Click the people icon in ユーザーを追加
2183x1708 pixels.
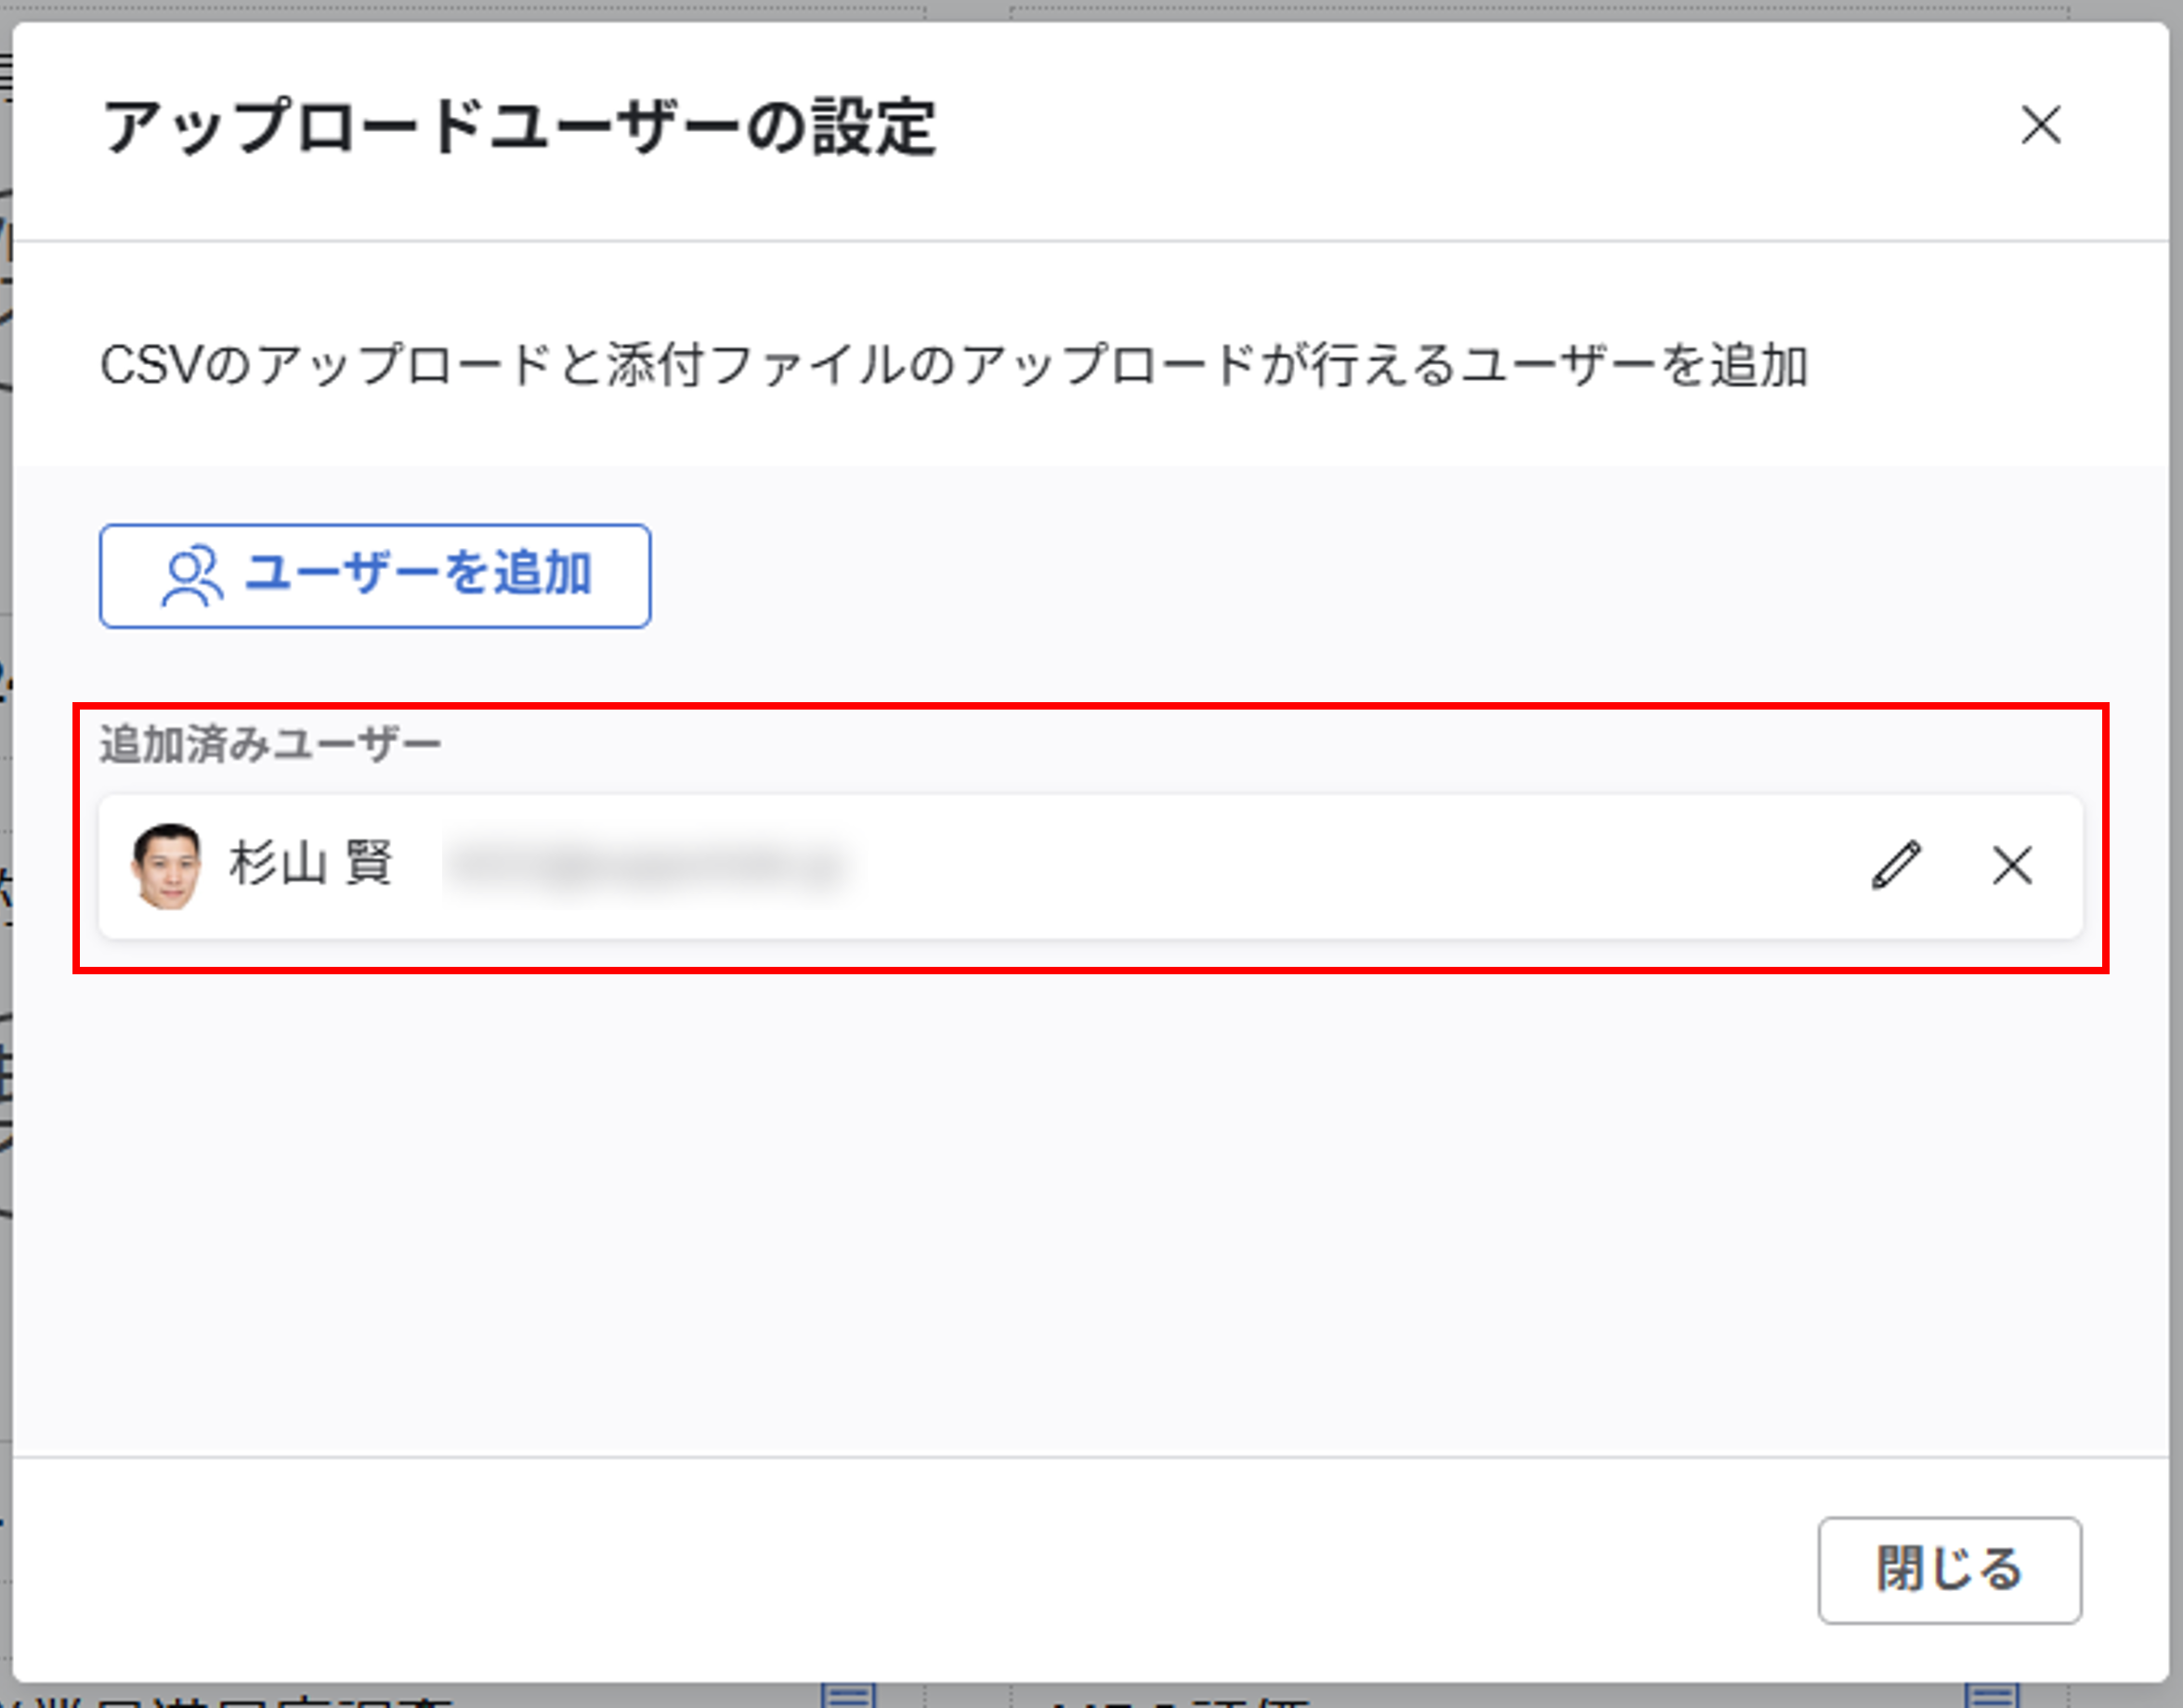click(192, 576)
